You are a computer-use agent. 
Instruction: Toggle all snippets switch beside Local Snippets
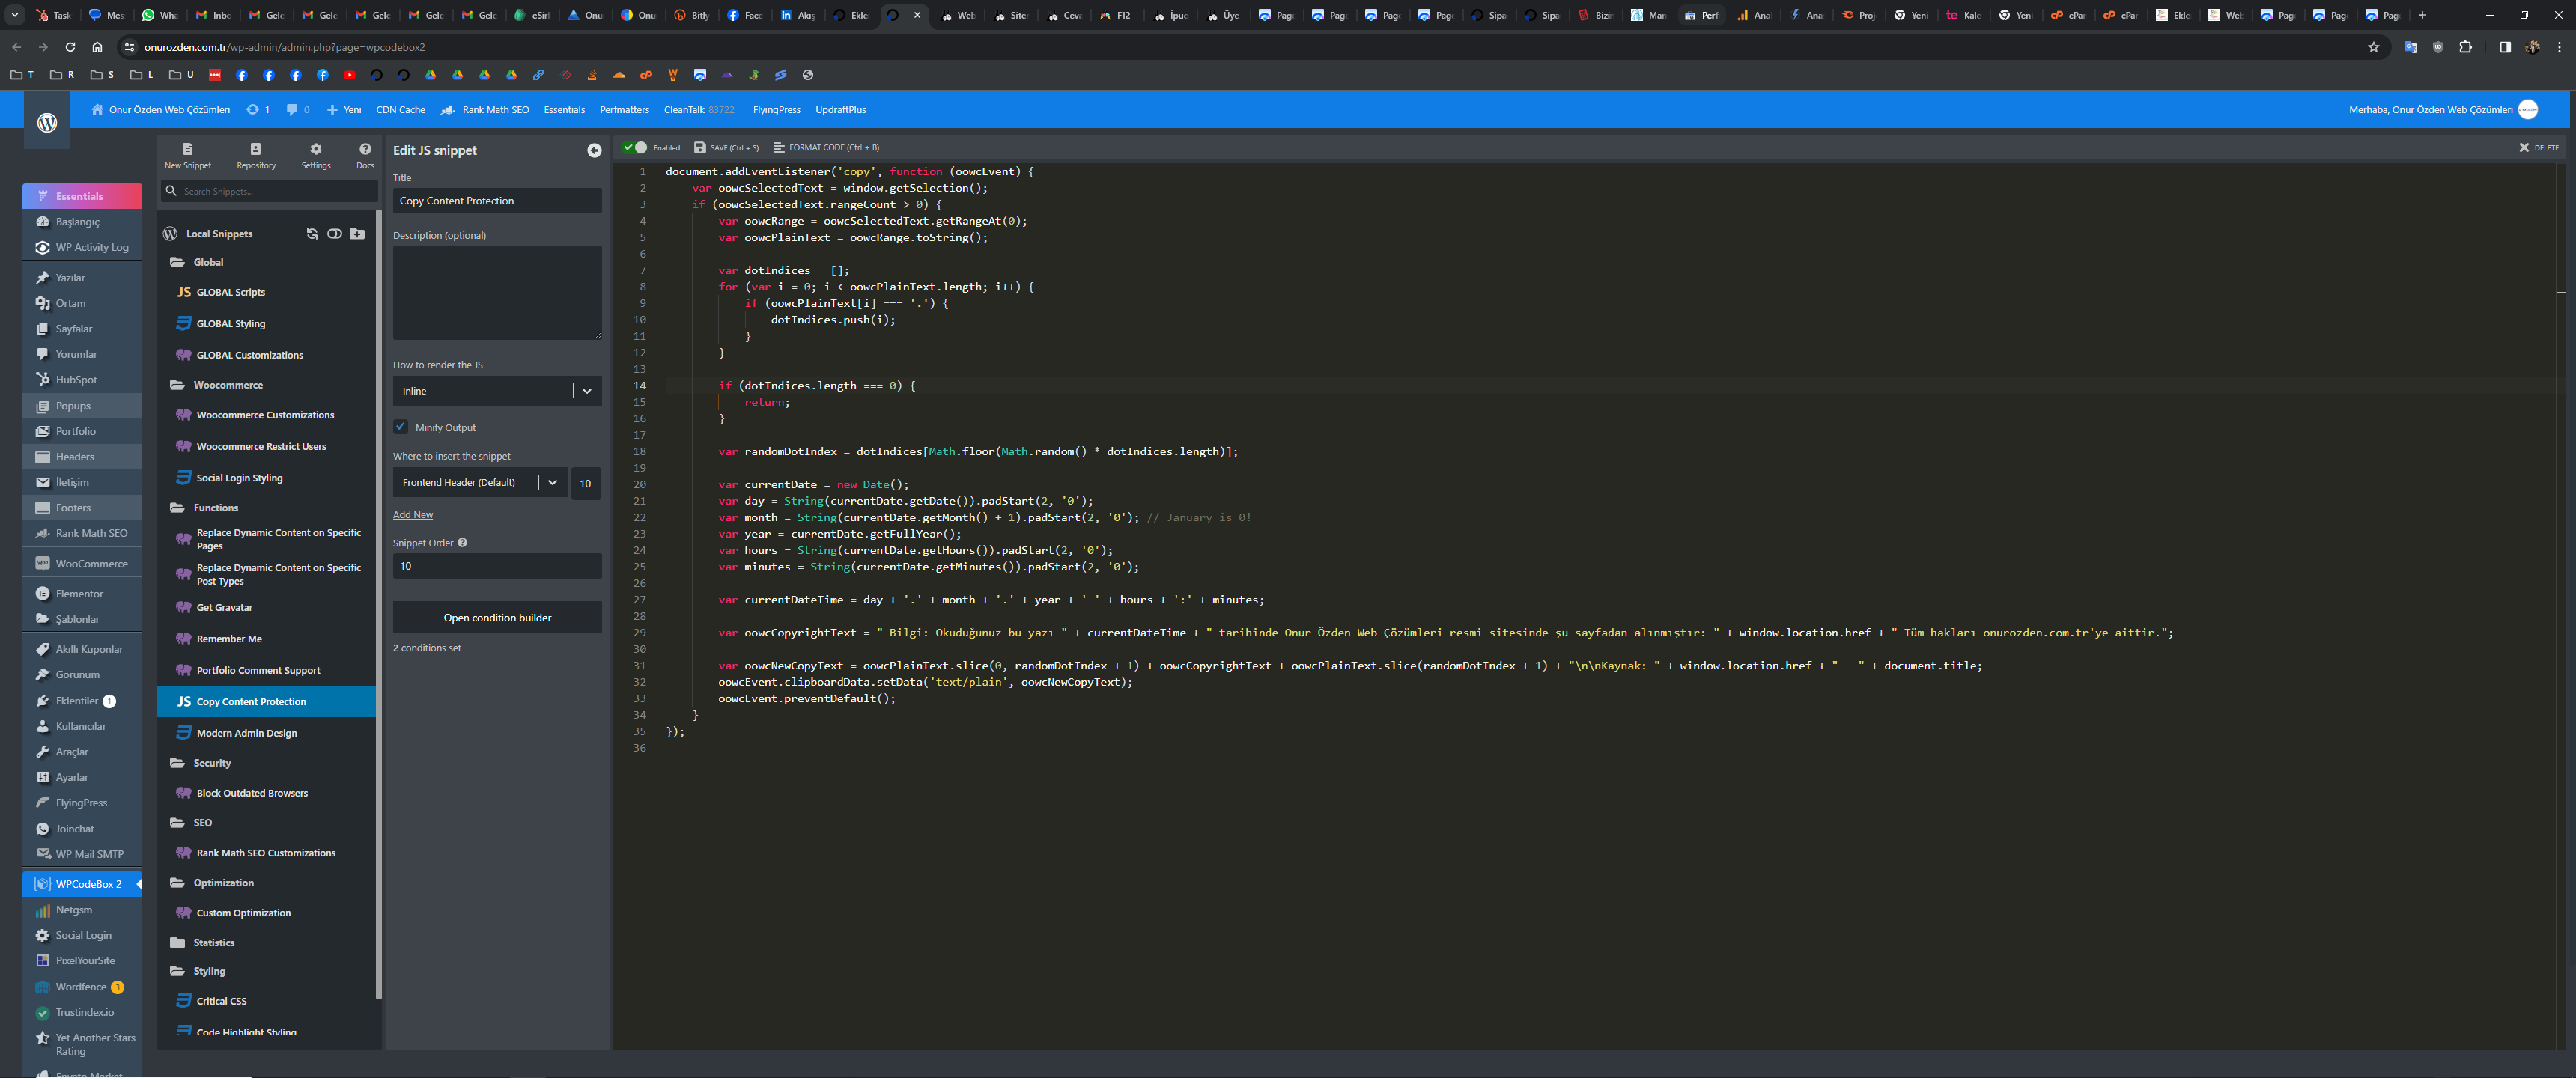tap(335, 234)
